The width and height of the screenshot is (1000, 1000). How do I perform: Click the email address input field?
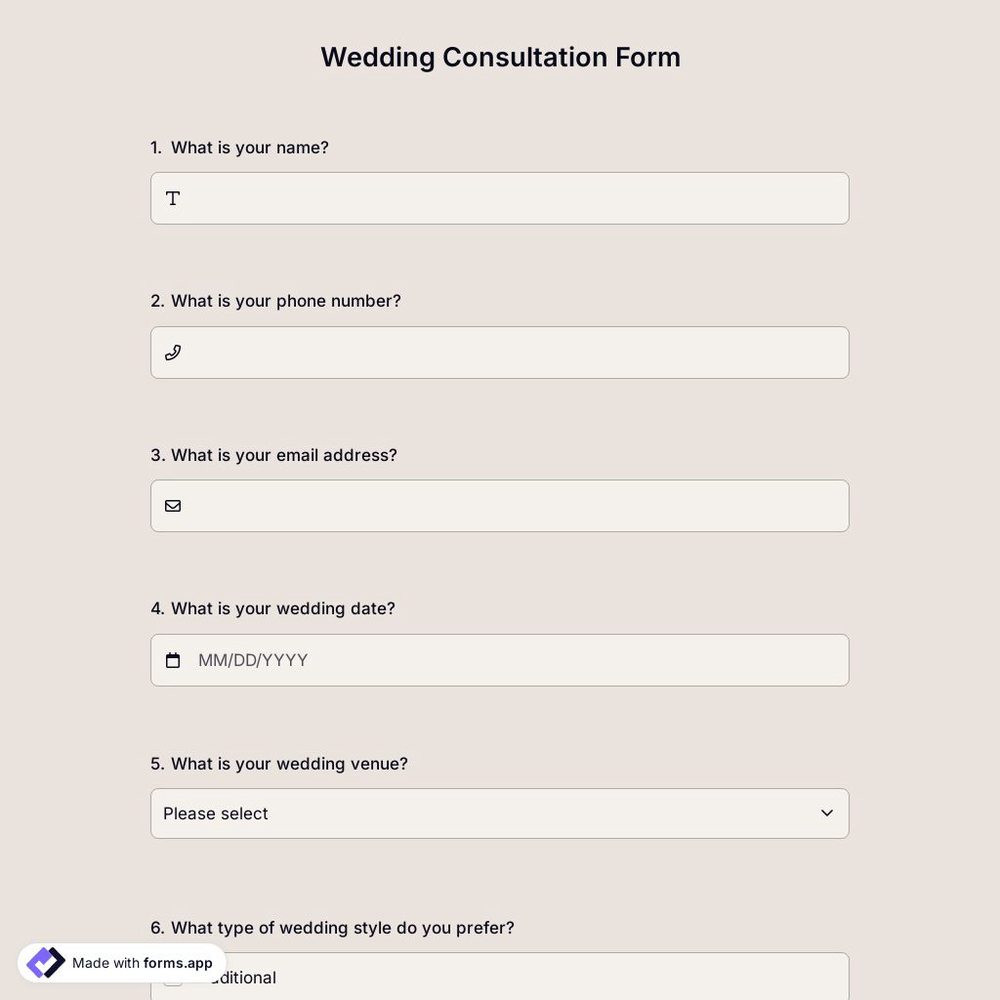tap(500, 506)
